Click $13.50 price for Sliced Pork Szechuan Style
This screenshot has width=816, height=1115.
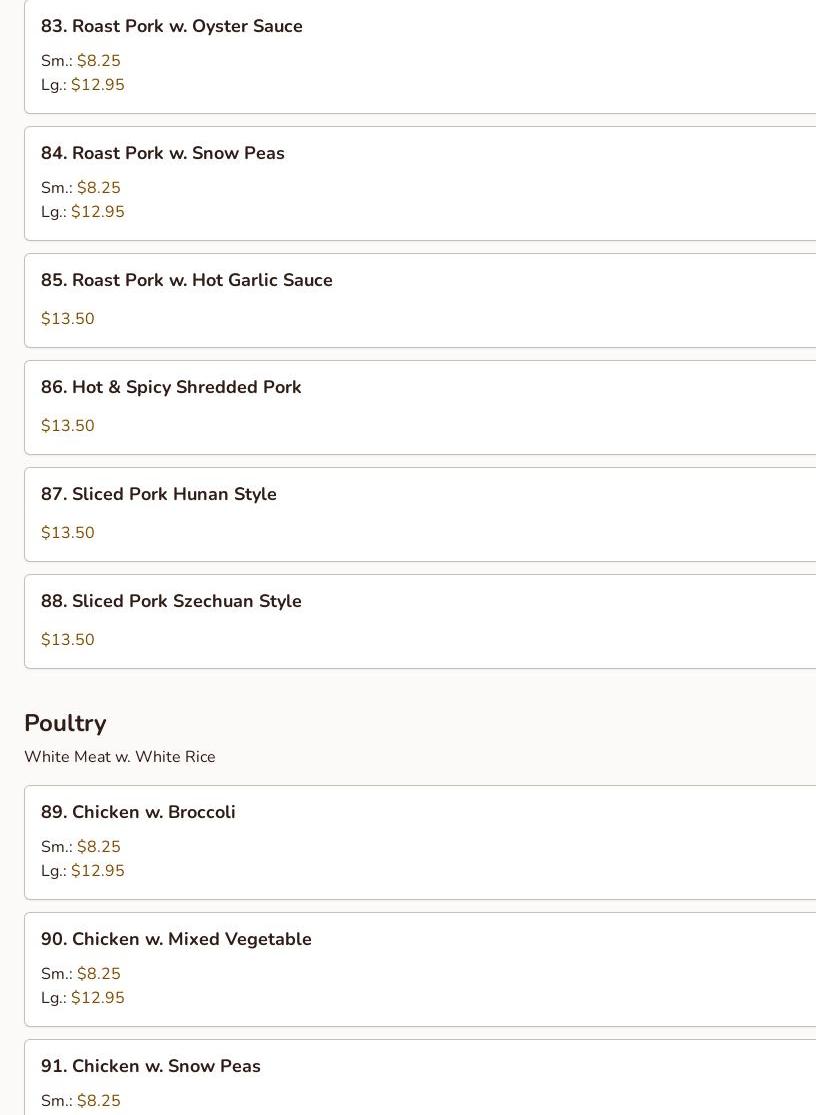point(68,640)
